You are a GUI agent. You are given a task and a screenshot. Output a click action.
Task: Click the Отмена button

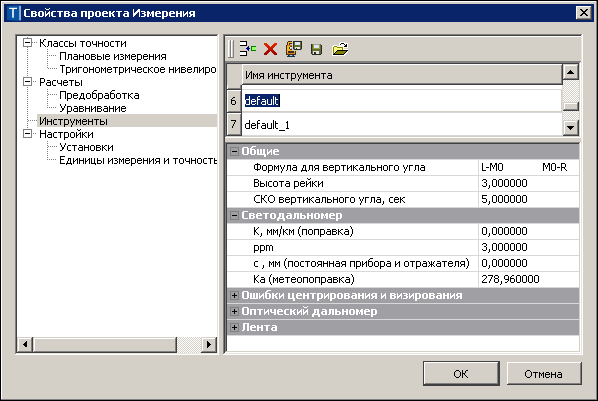(544, 374)
